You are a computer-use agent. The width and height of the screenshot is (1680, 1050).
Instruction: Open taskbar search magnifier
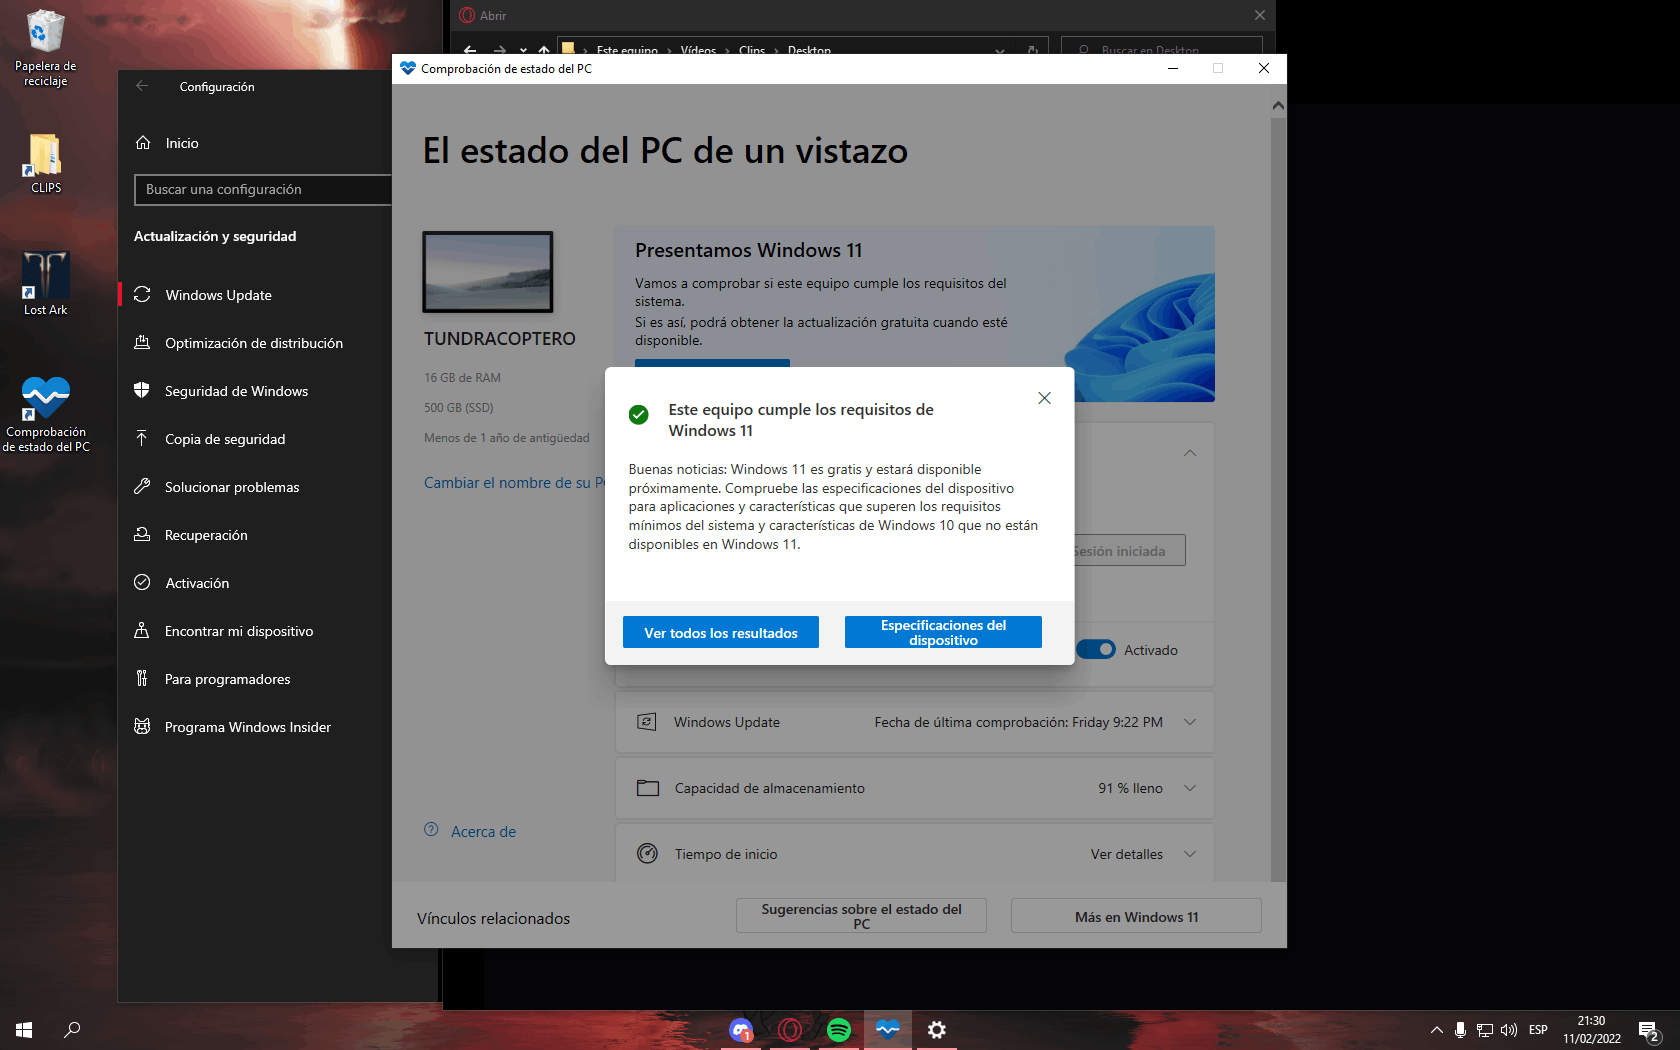point(72,1029)
